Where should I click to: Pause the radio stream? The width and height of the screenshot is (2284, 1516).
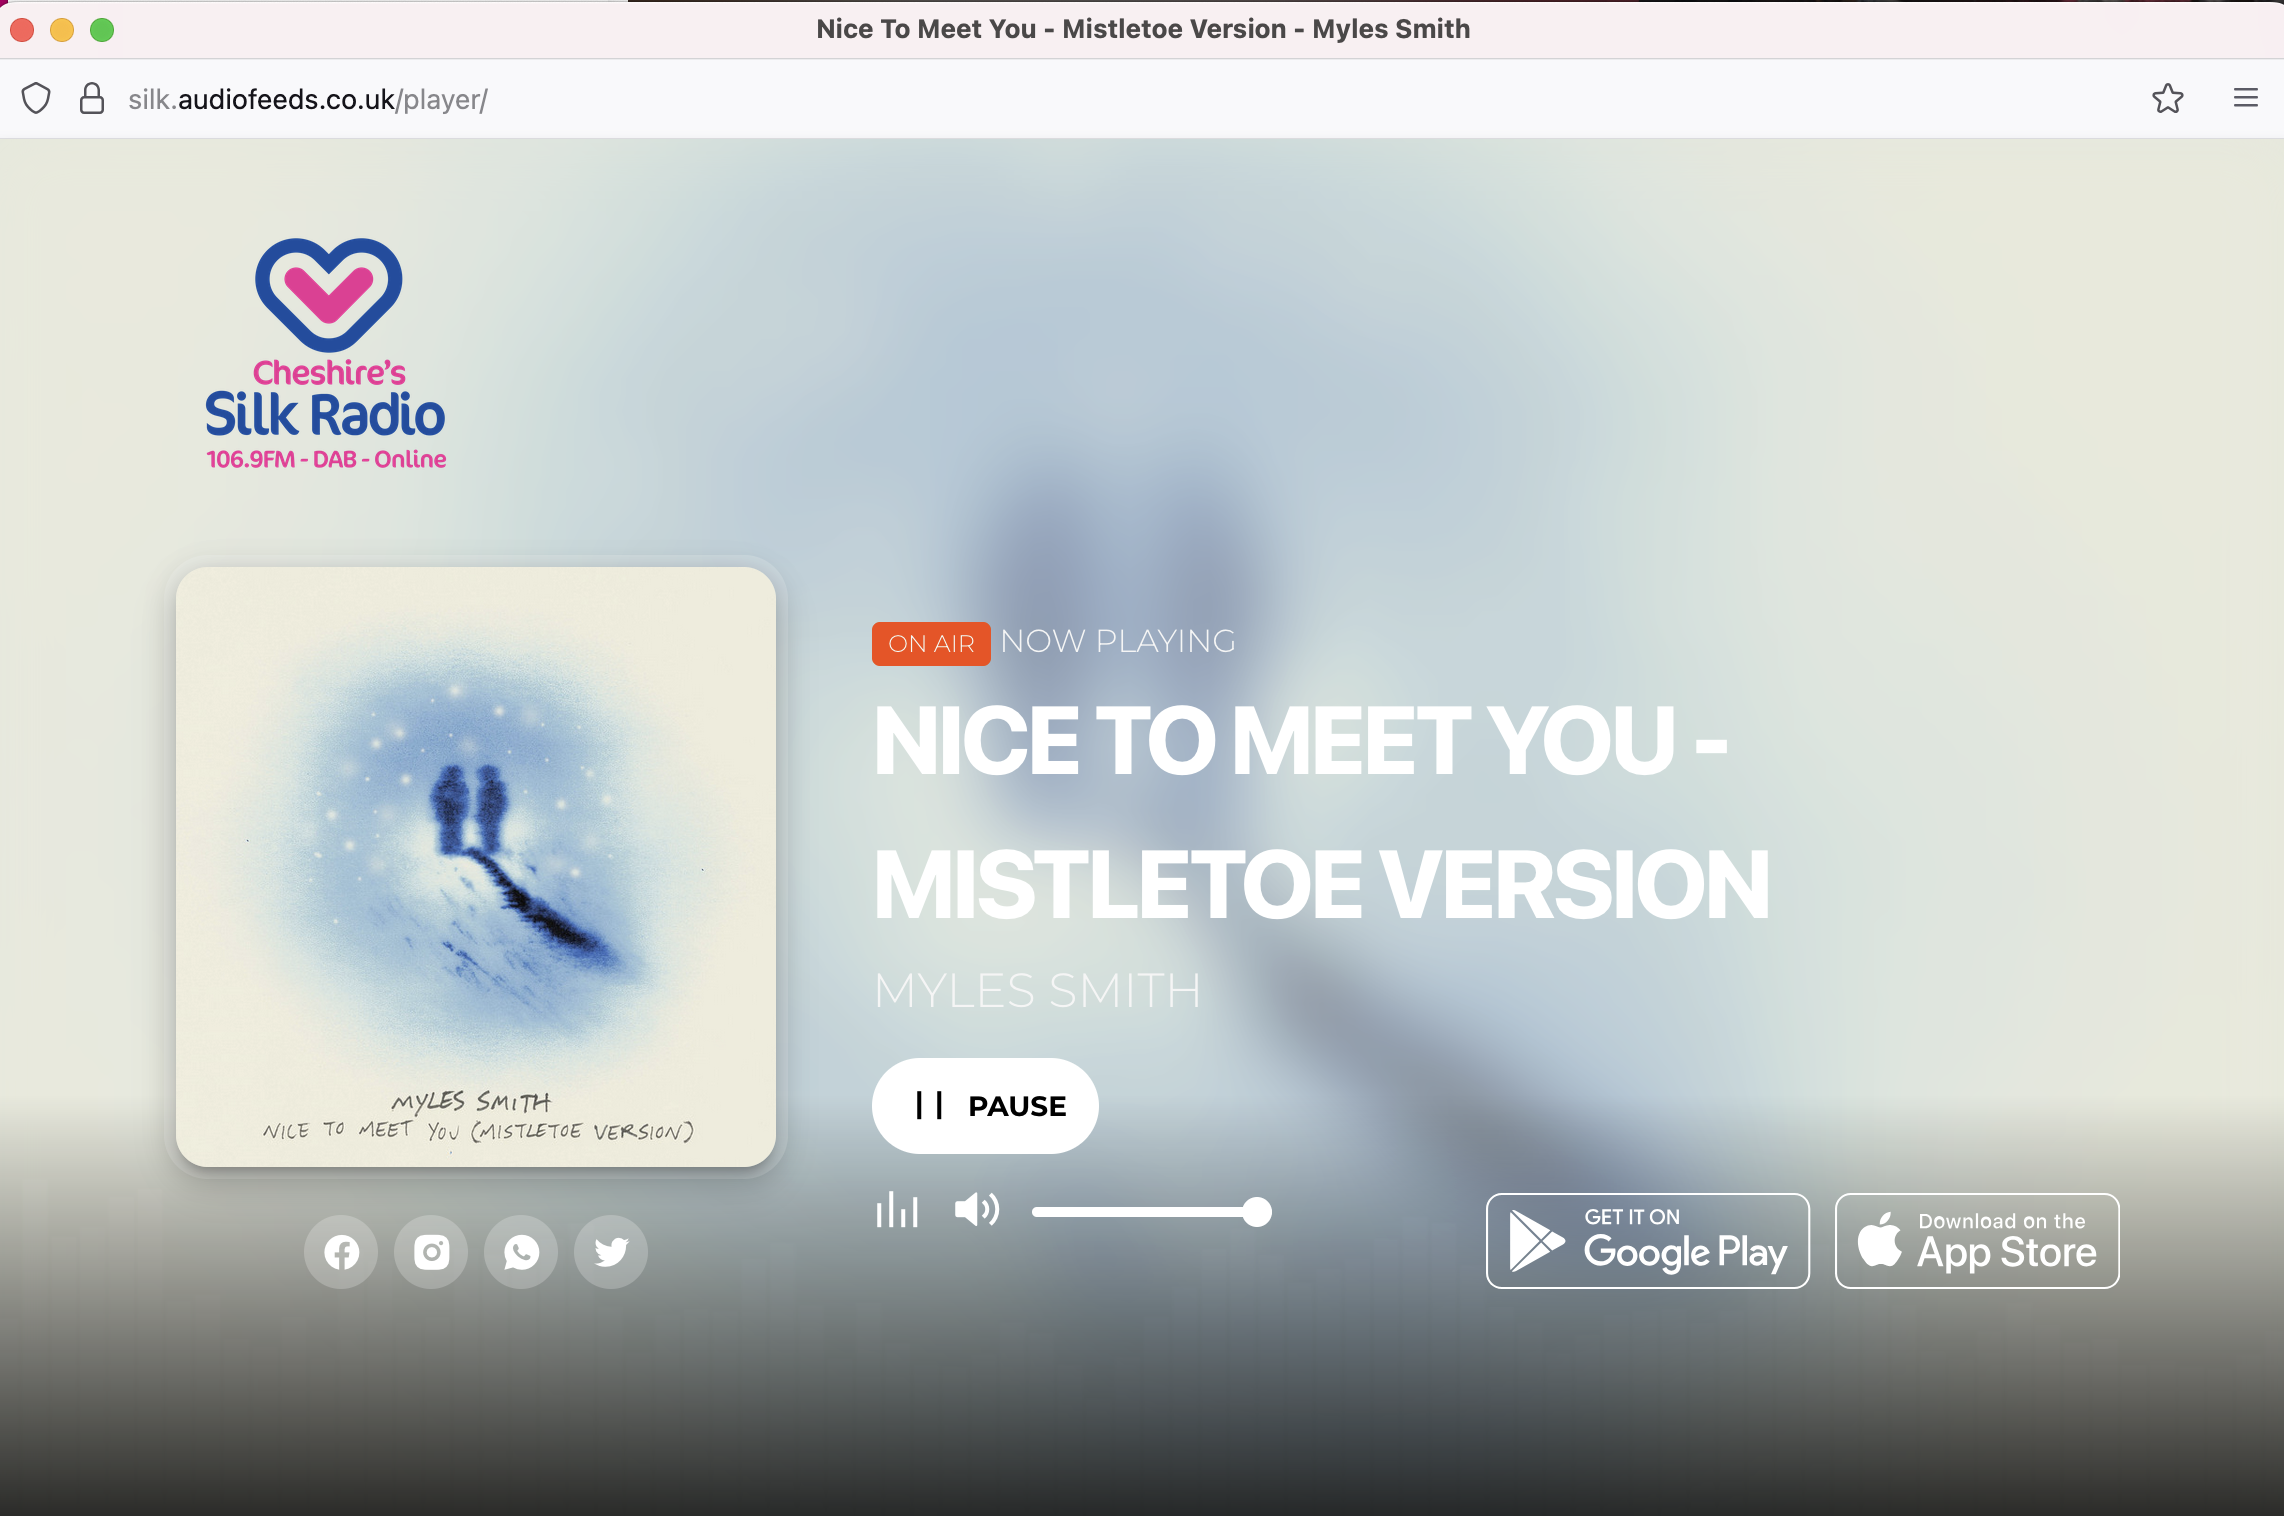pos(985,1106)
